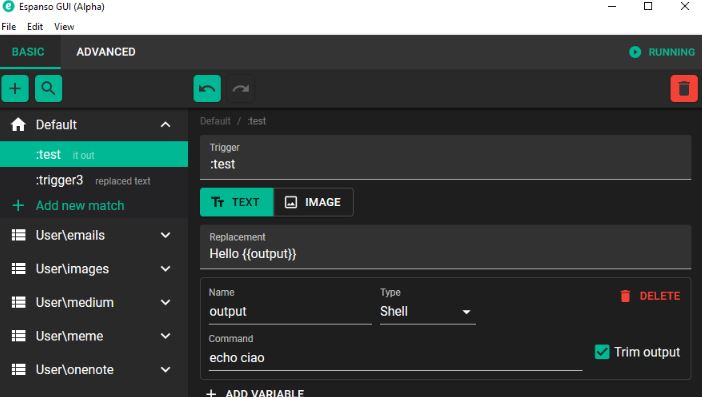This screenshot has height=397, width=702.
Task: Click ADD VARIABLE button
Action: 255,393
